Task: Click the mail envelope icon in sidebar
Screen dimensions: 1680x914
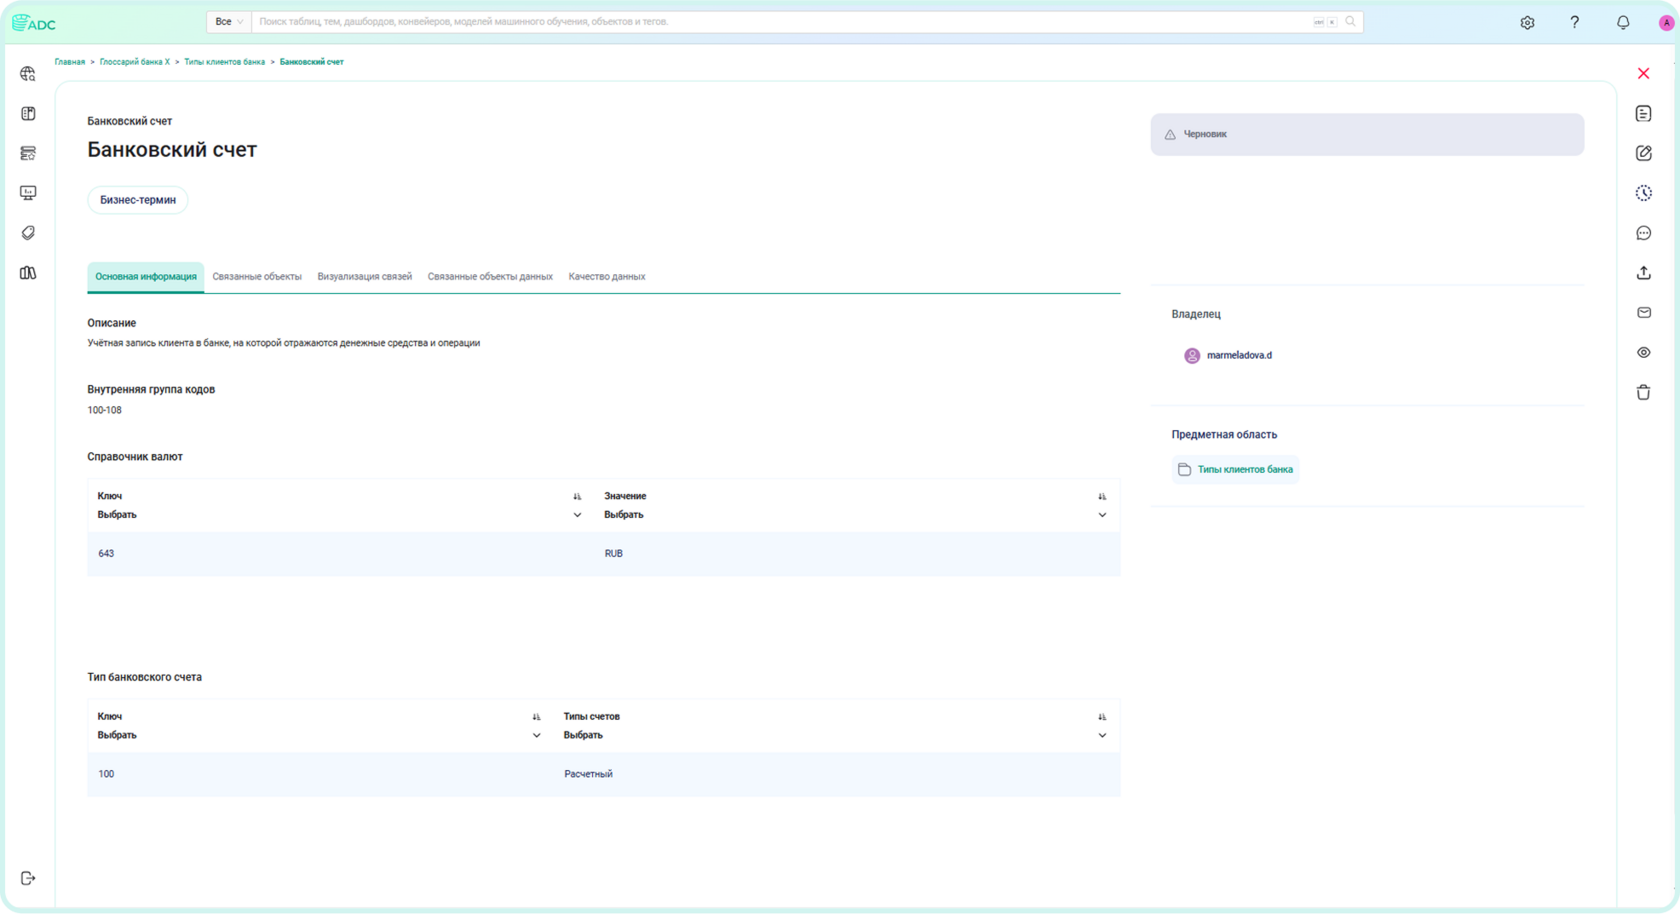Action: coord(1643,313)
